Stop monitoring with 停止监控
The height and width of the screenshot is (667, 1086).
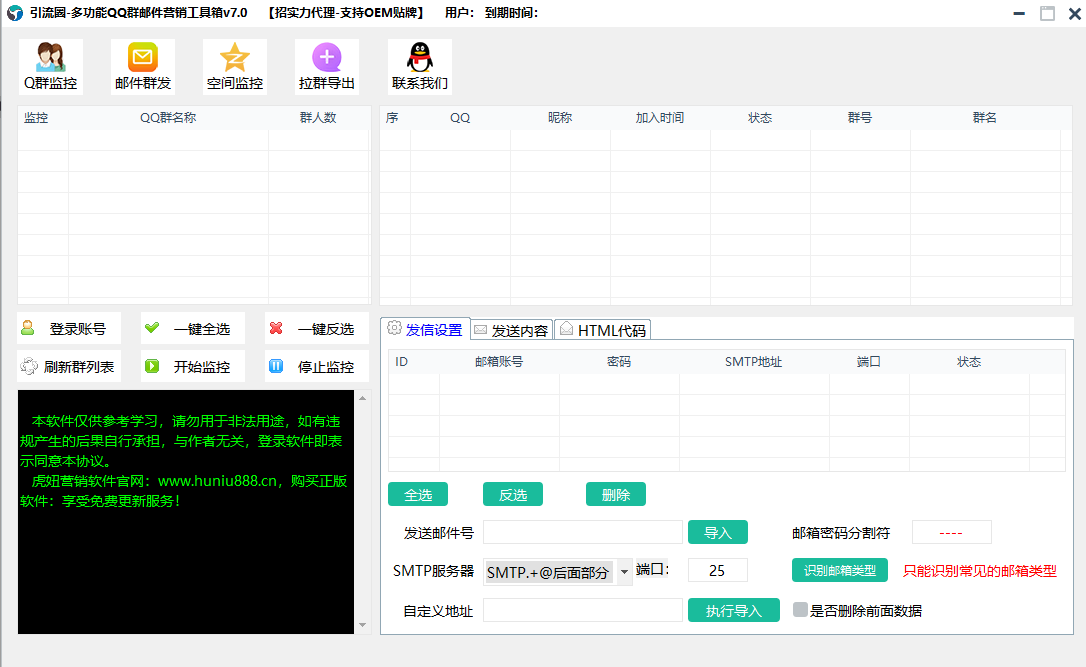coord(317,366)
